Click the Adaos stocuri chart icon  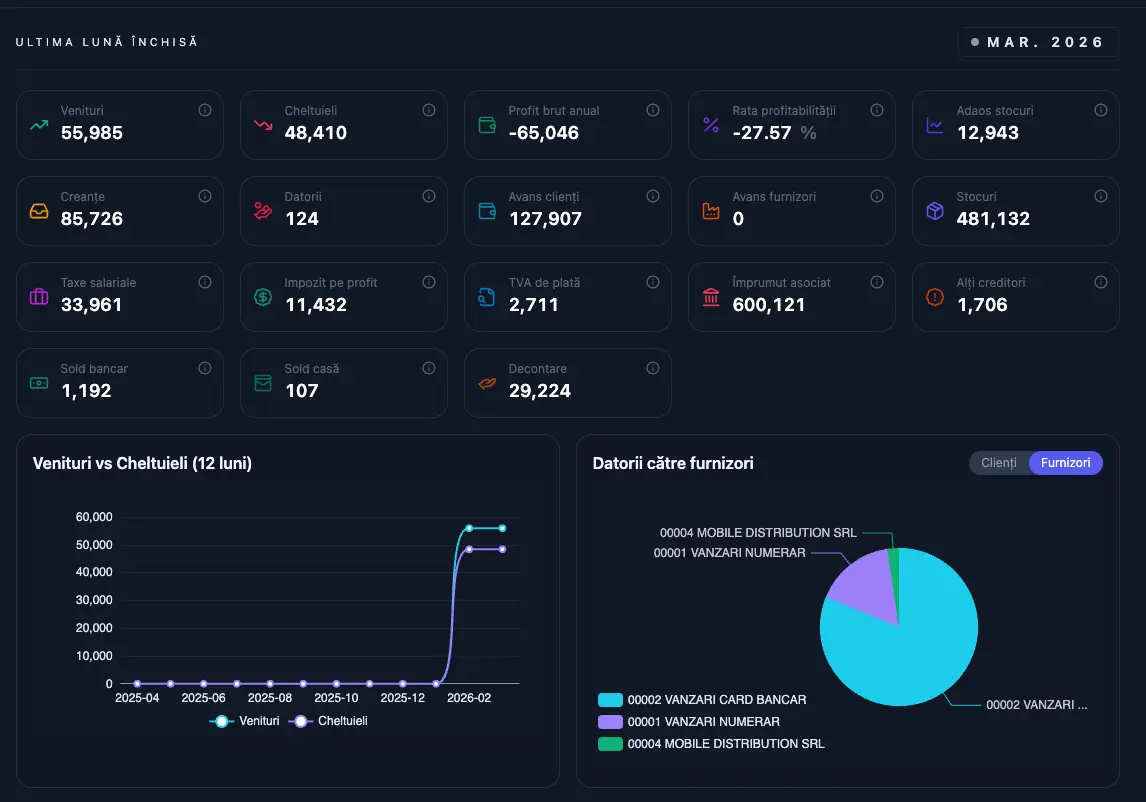click(x=935, y=125)
